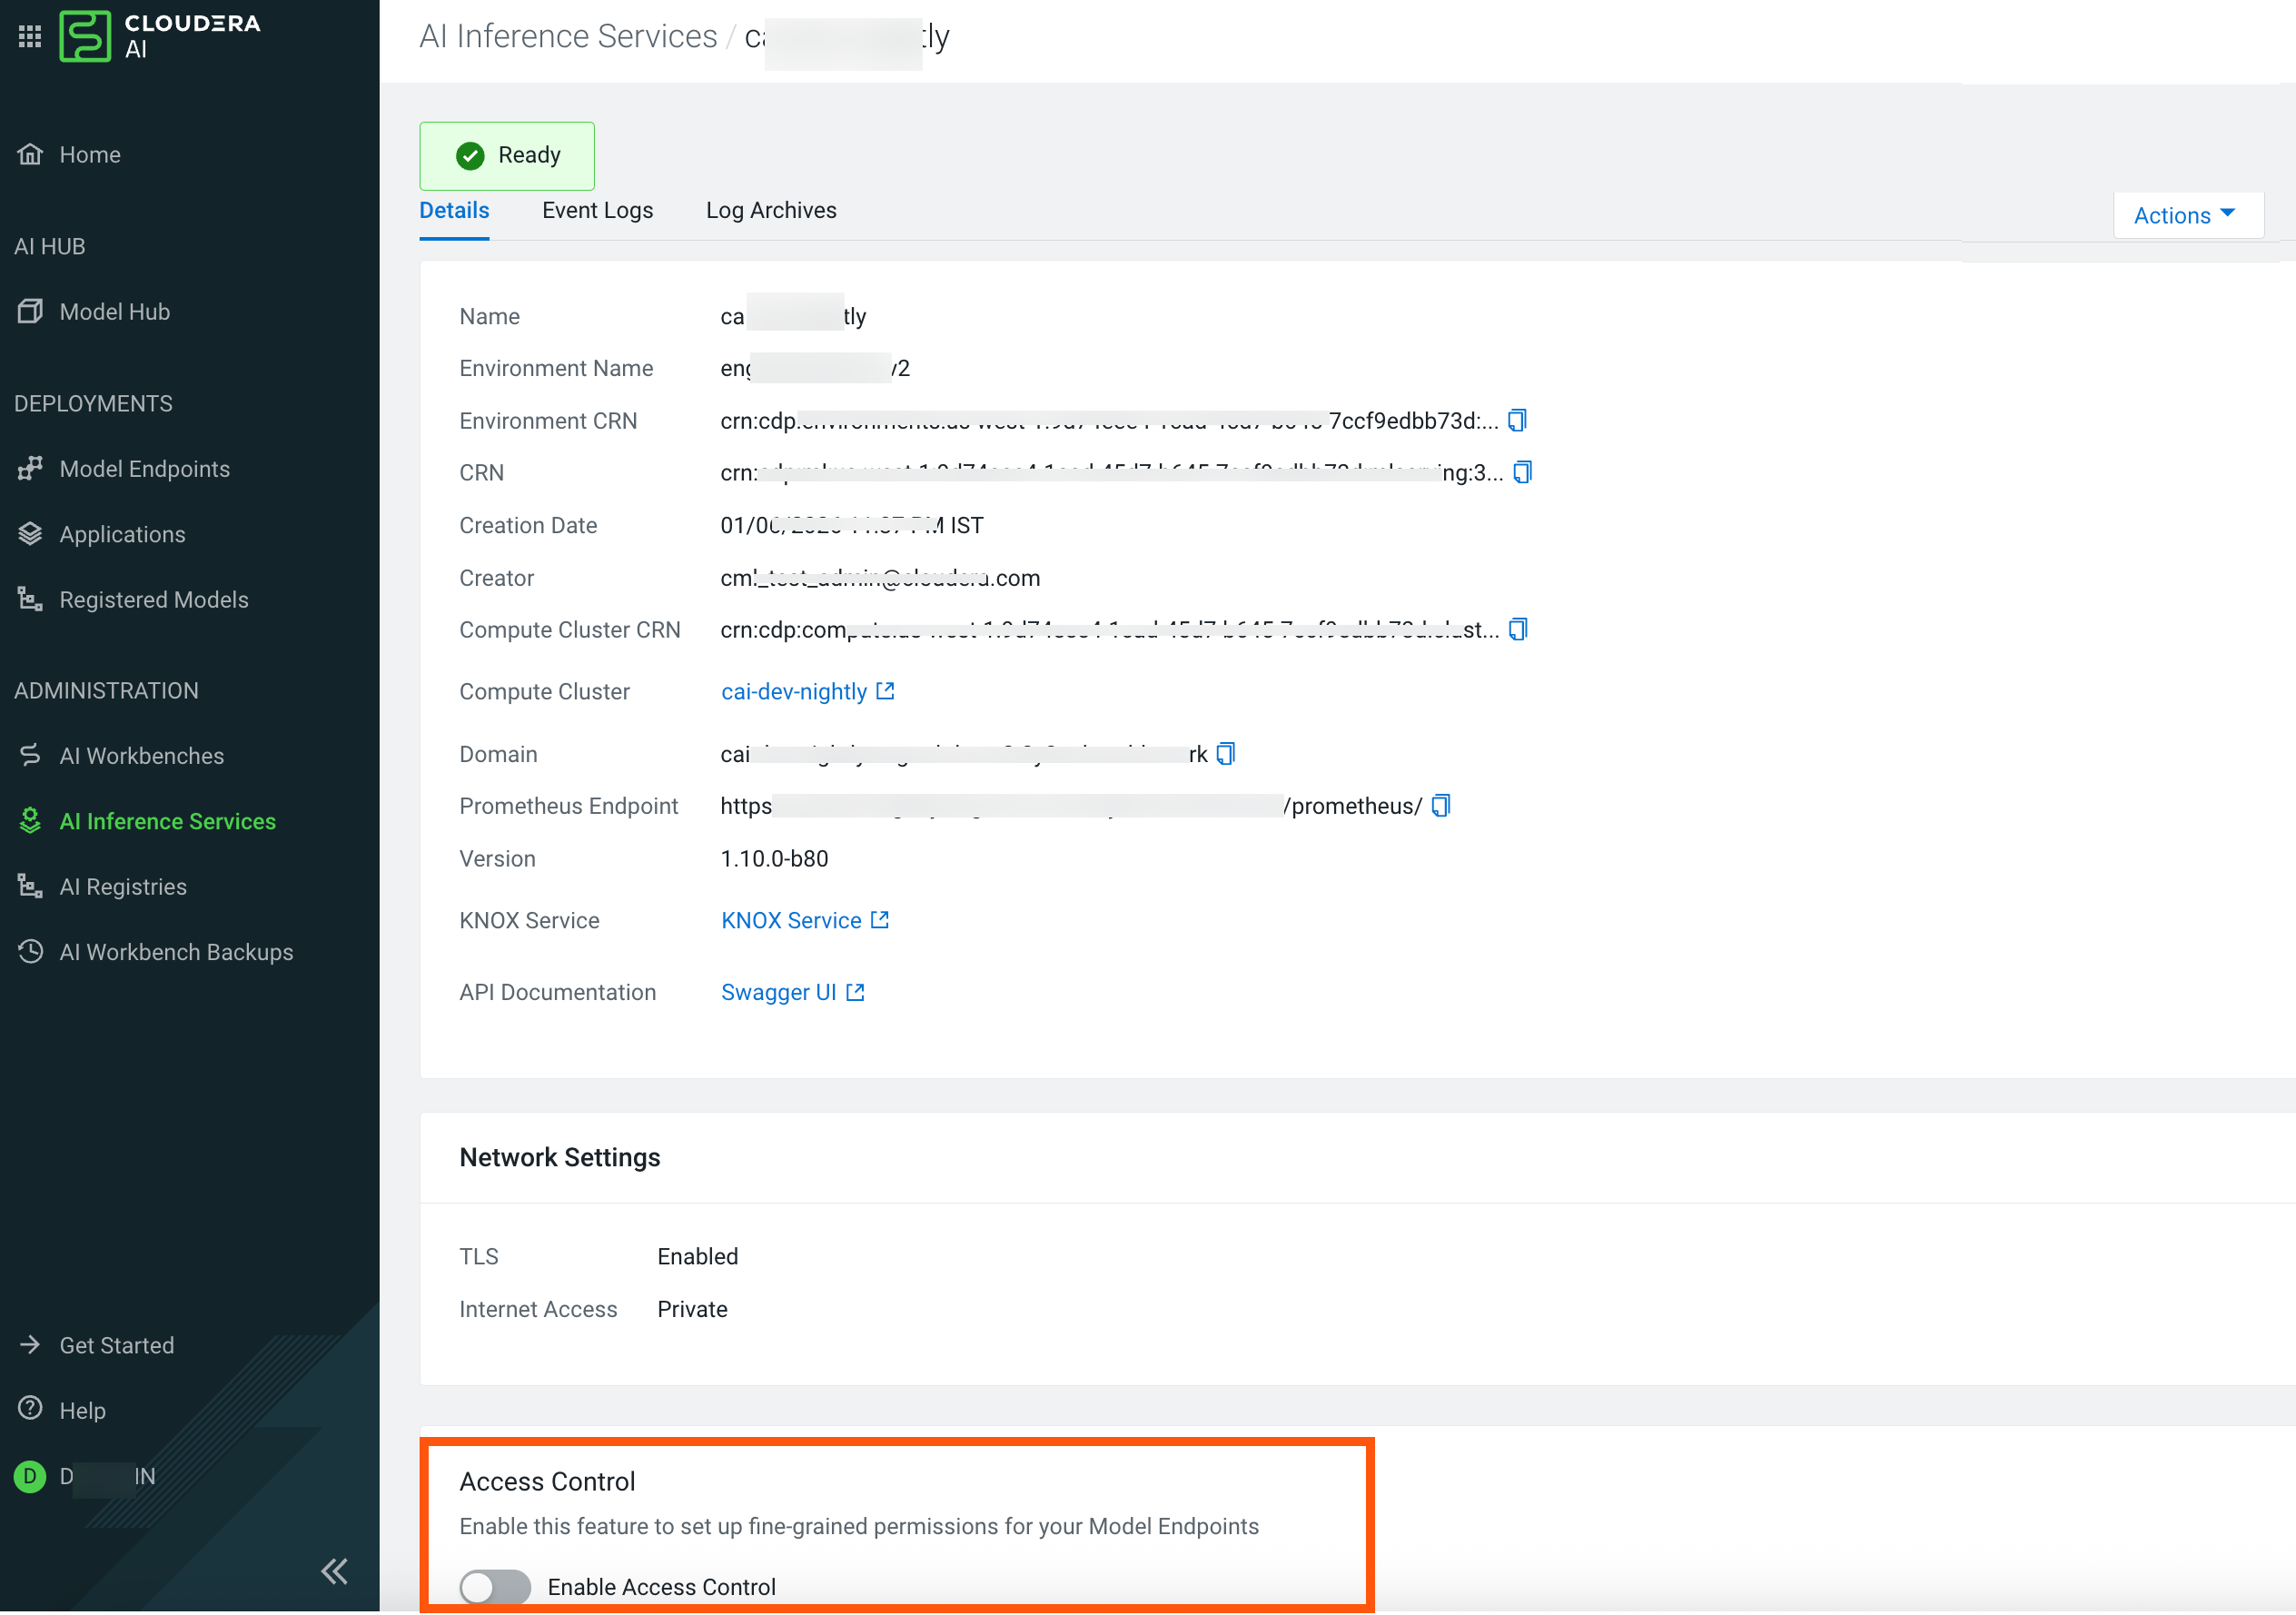Open the KNOX Service link
2296x1615 pixels.
click(x=792, y=921)
